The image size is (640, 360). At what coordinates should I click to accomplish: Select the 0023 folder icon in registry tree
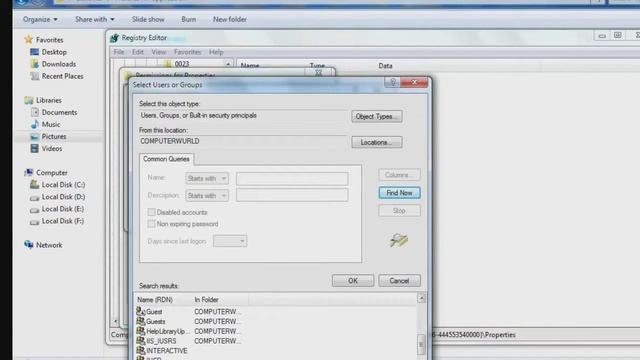tap(168, 64)
